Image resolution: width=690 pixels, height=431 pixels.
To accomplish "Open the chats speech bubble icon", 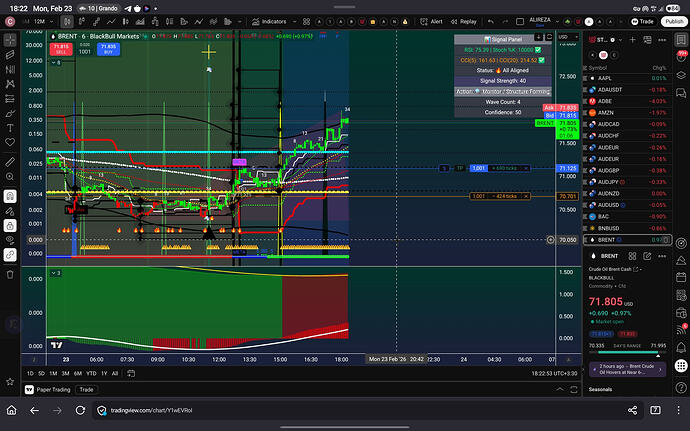I will click(681, 93).
